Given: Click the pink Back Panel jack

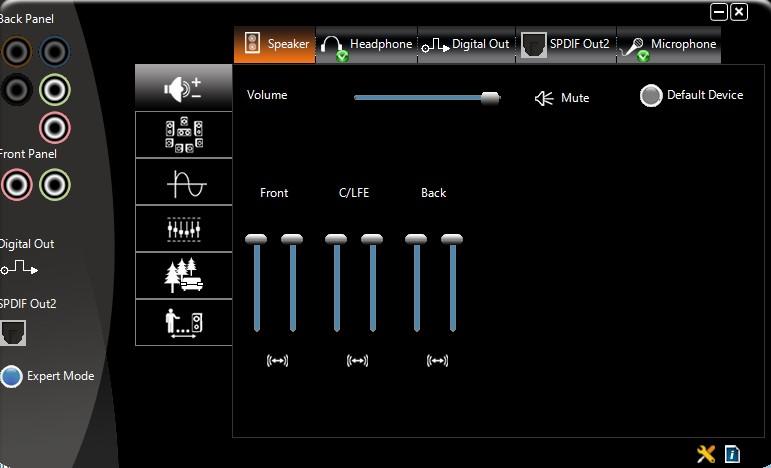Looking at the screenshot, I should pyautogui.click(x=55, y=127).
